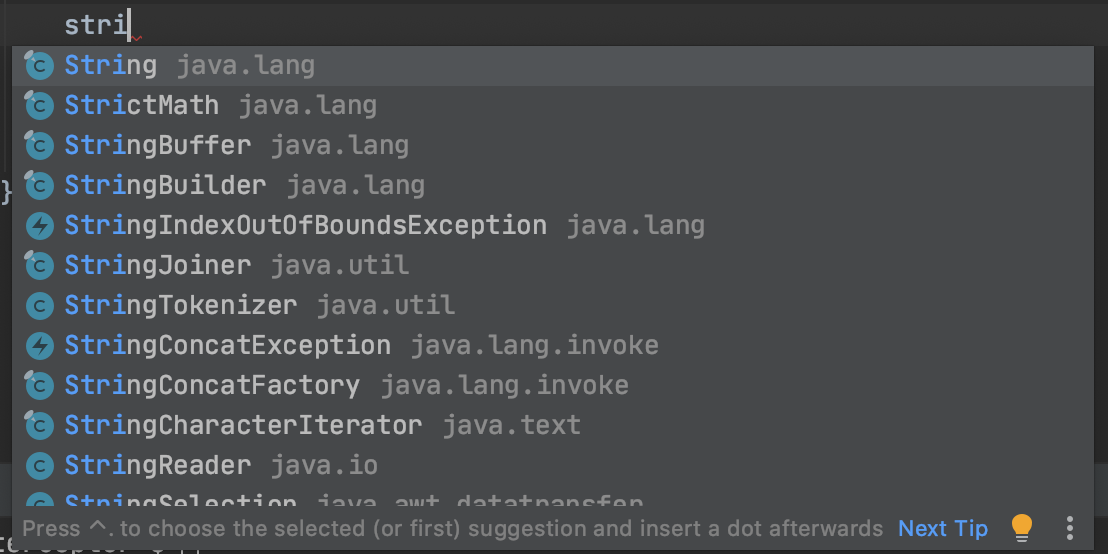Pick StringConcatFactory suggestion

pyautogui.click(x=553, y=386)
